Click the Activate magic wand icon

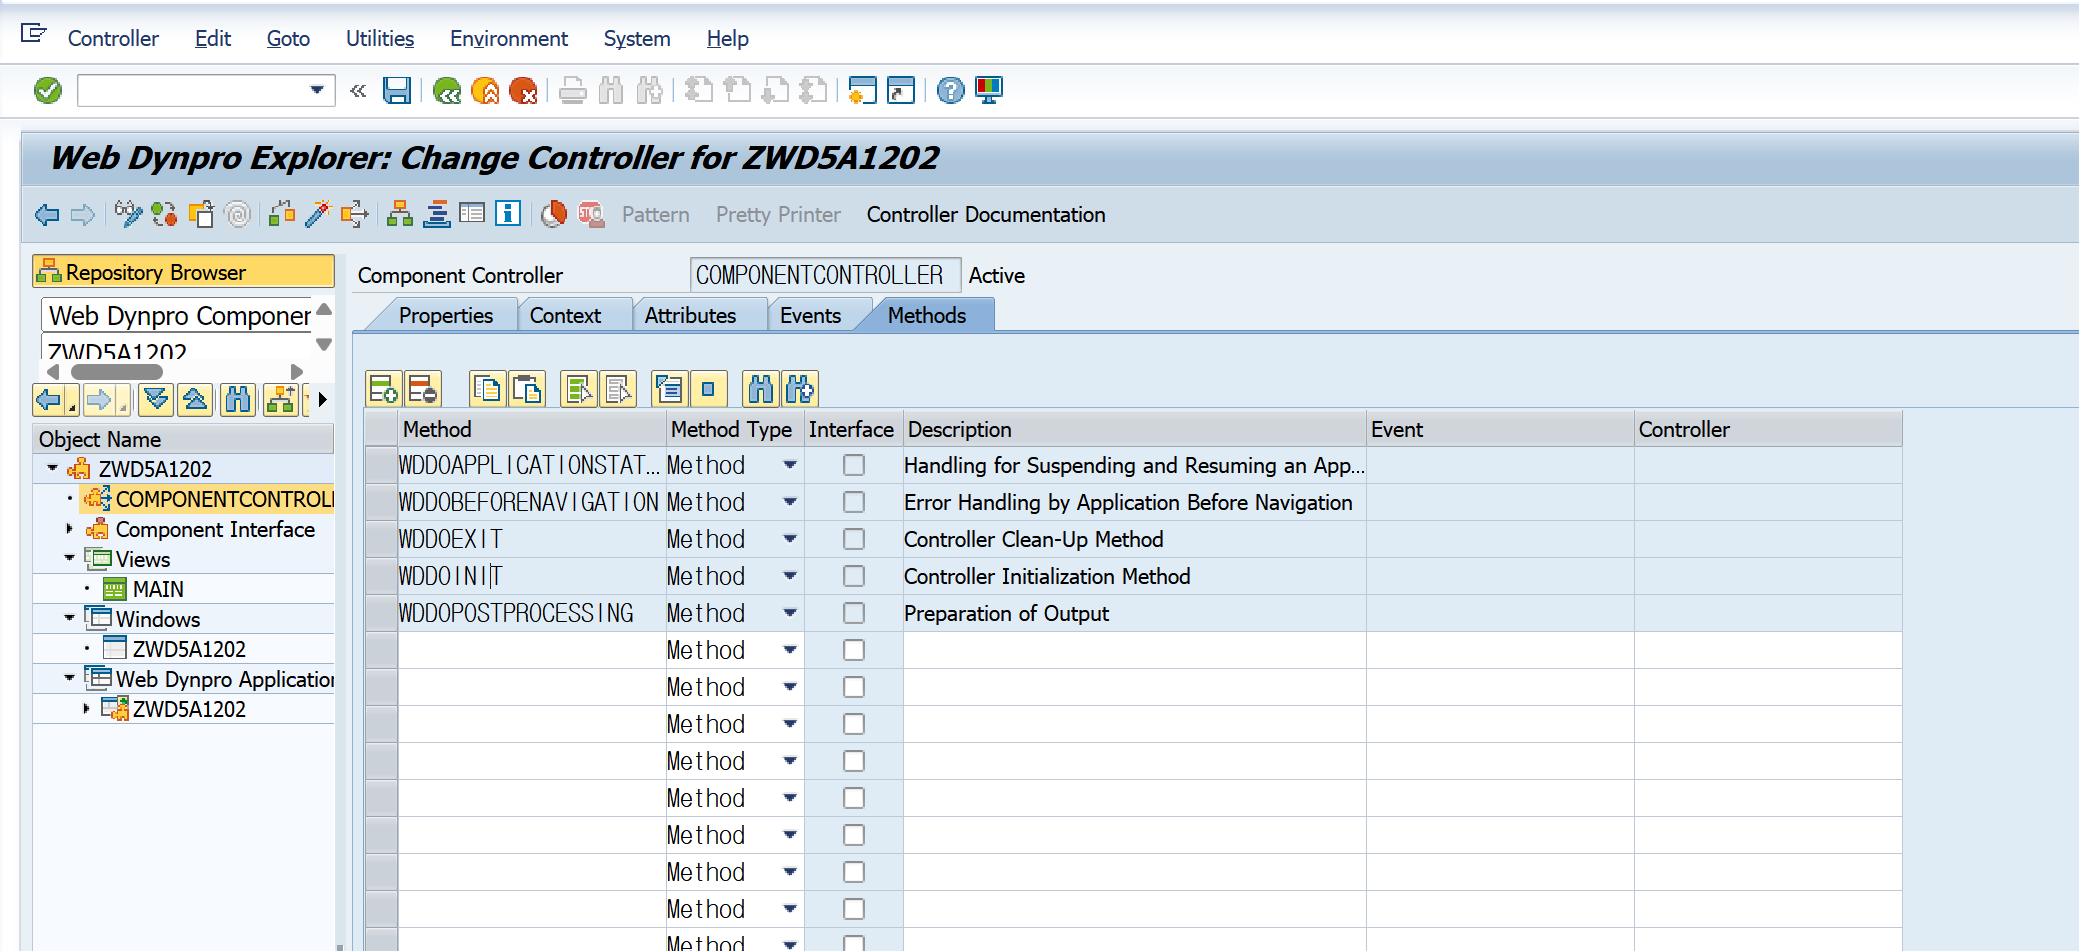pyautogui.click(x=318, y=214)
